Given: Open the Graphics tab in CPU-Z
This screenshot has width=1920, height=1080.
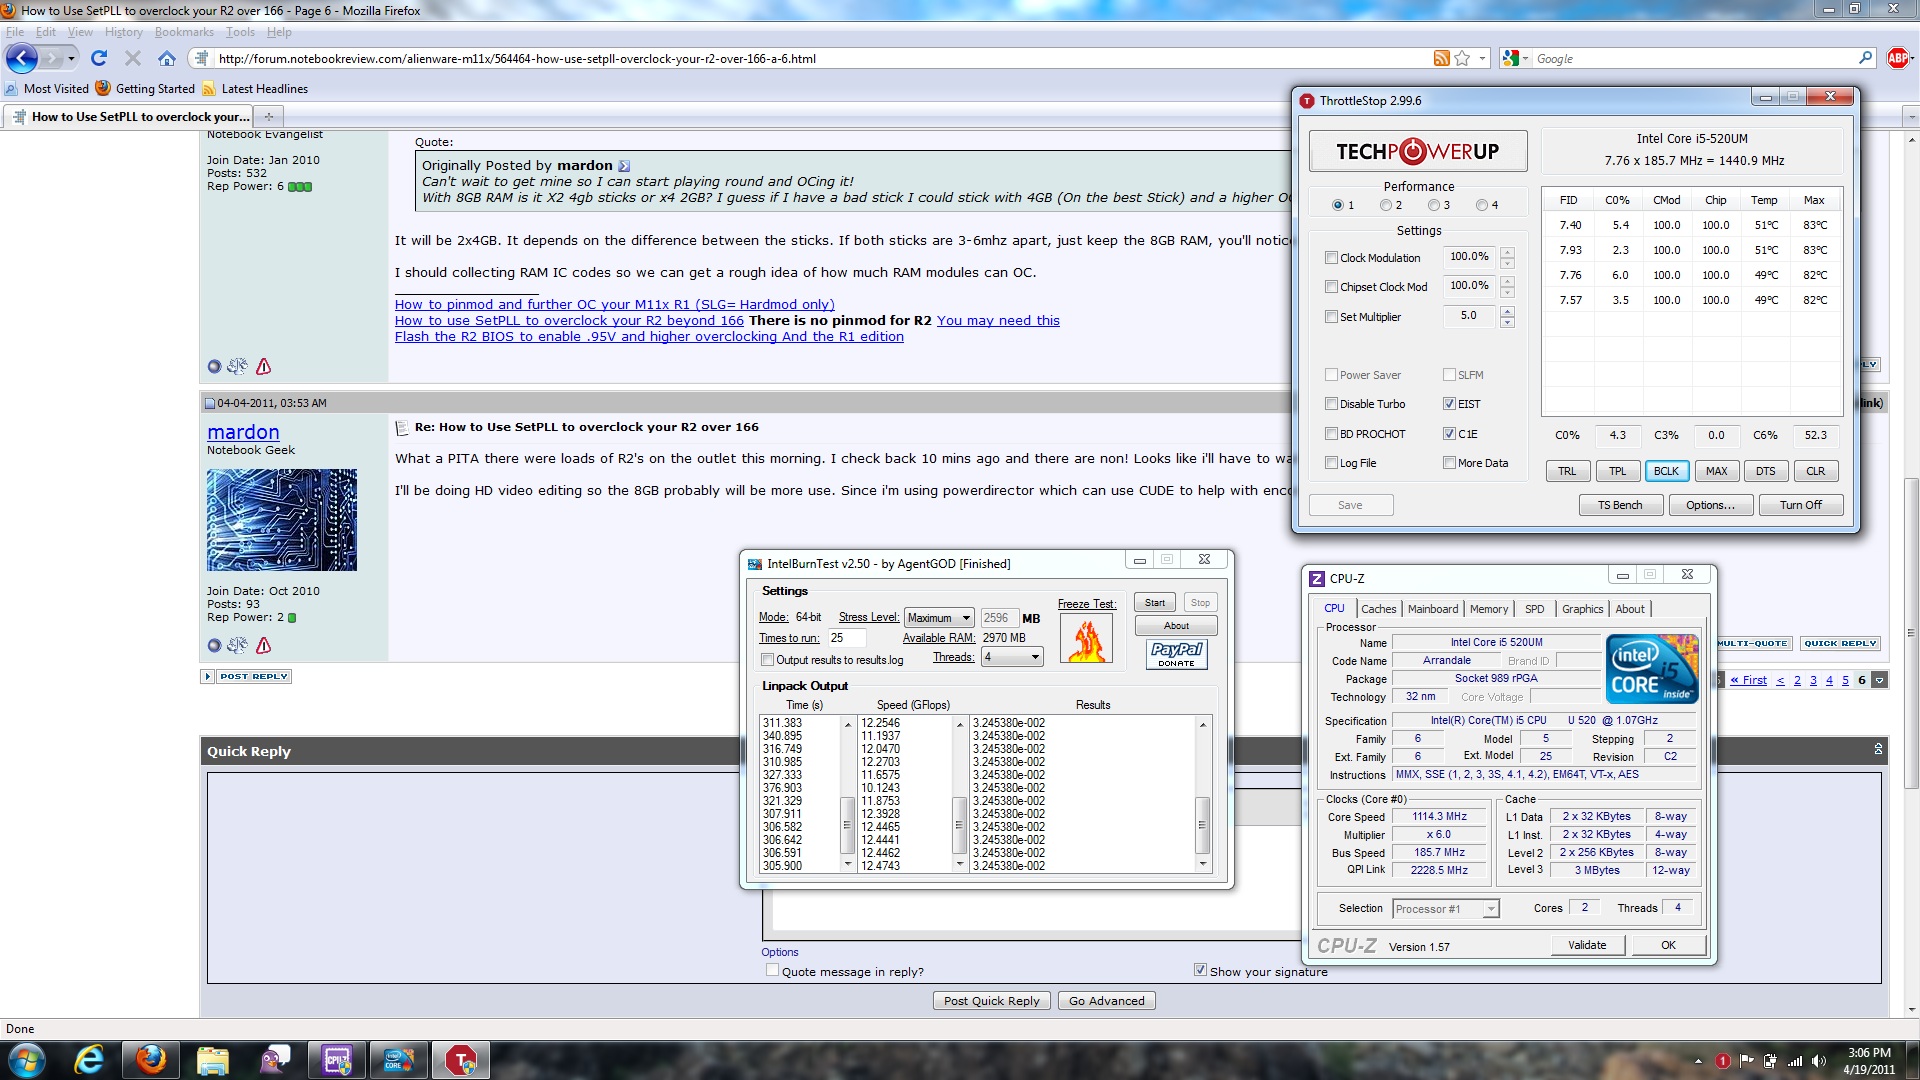Looking at the screenshot, I should (x=1582, y=609).
